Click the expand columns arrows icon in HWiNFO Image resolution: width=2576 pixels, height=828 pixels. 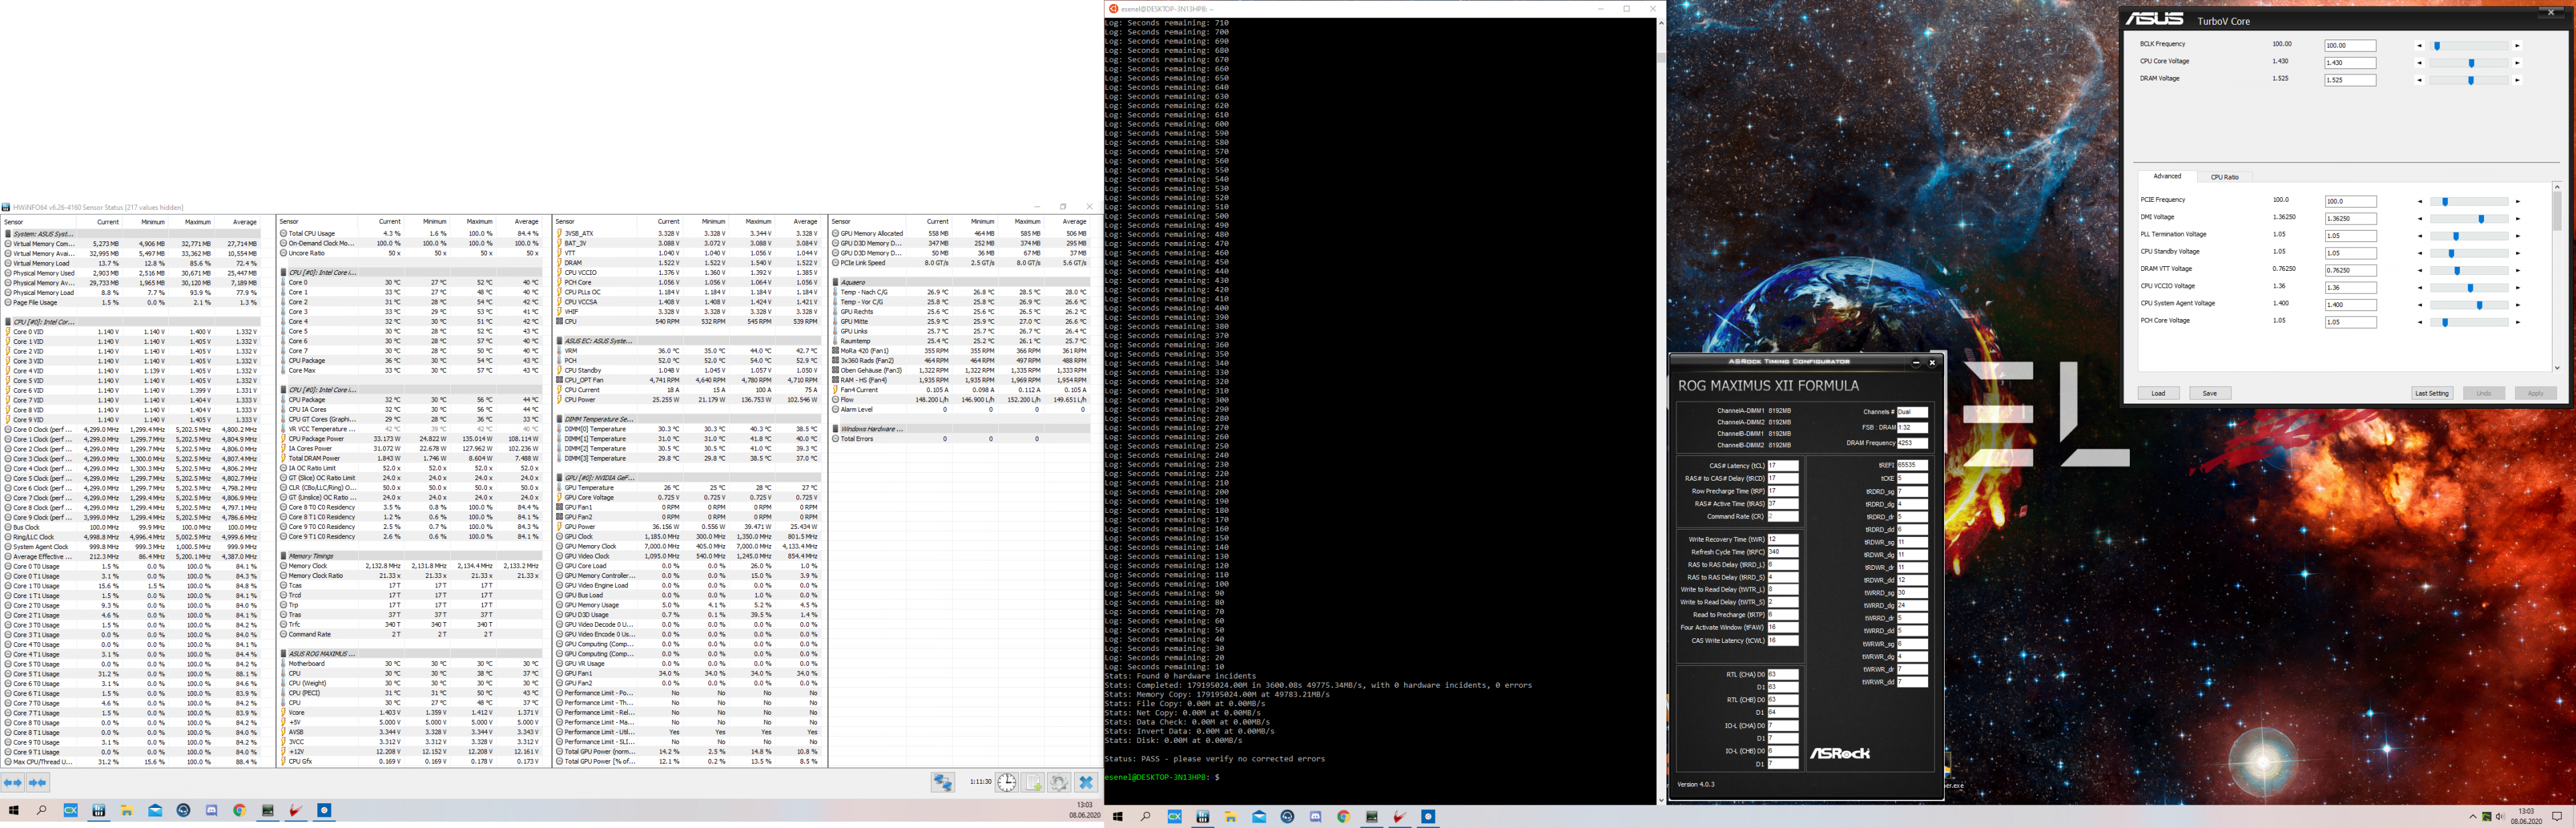(13, 783)
